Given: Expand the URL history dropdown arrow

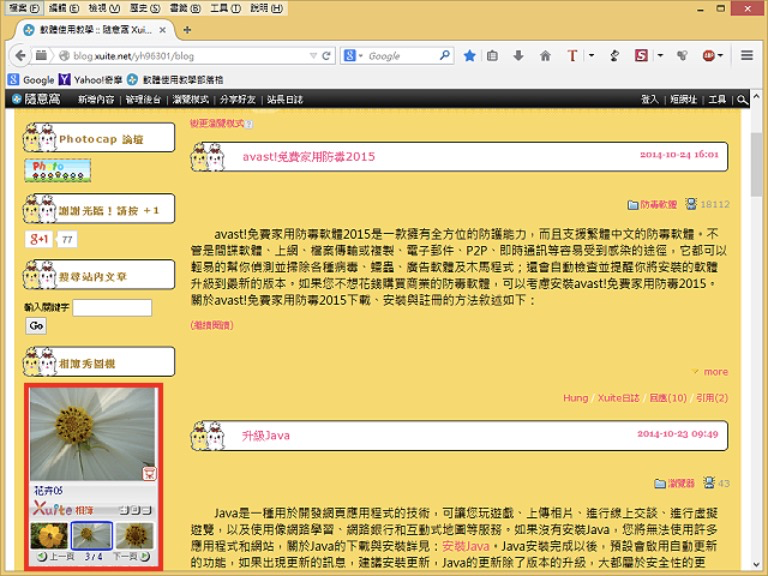Looking at the screenshot, I should pyautogui.click(x=313, y=56).
